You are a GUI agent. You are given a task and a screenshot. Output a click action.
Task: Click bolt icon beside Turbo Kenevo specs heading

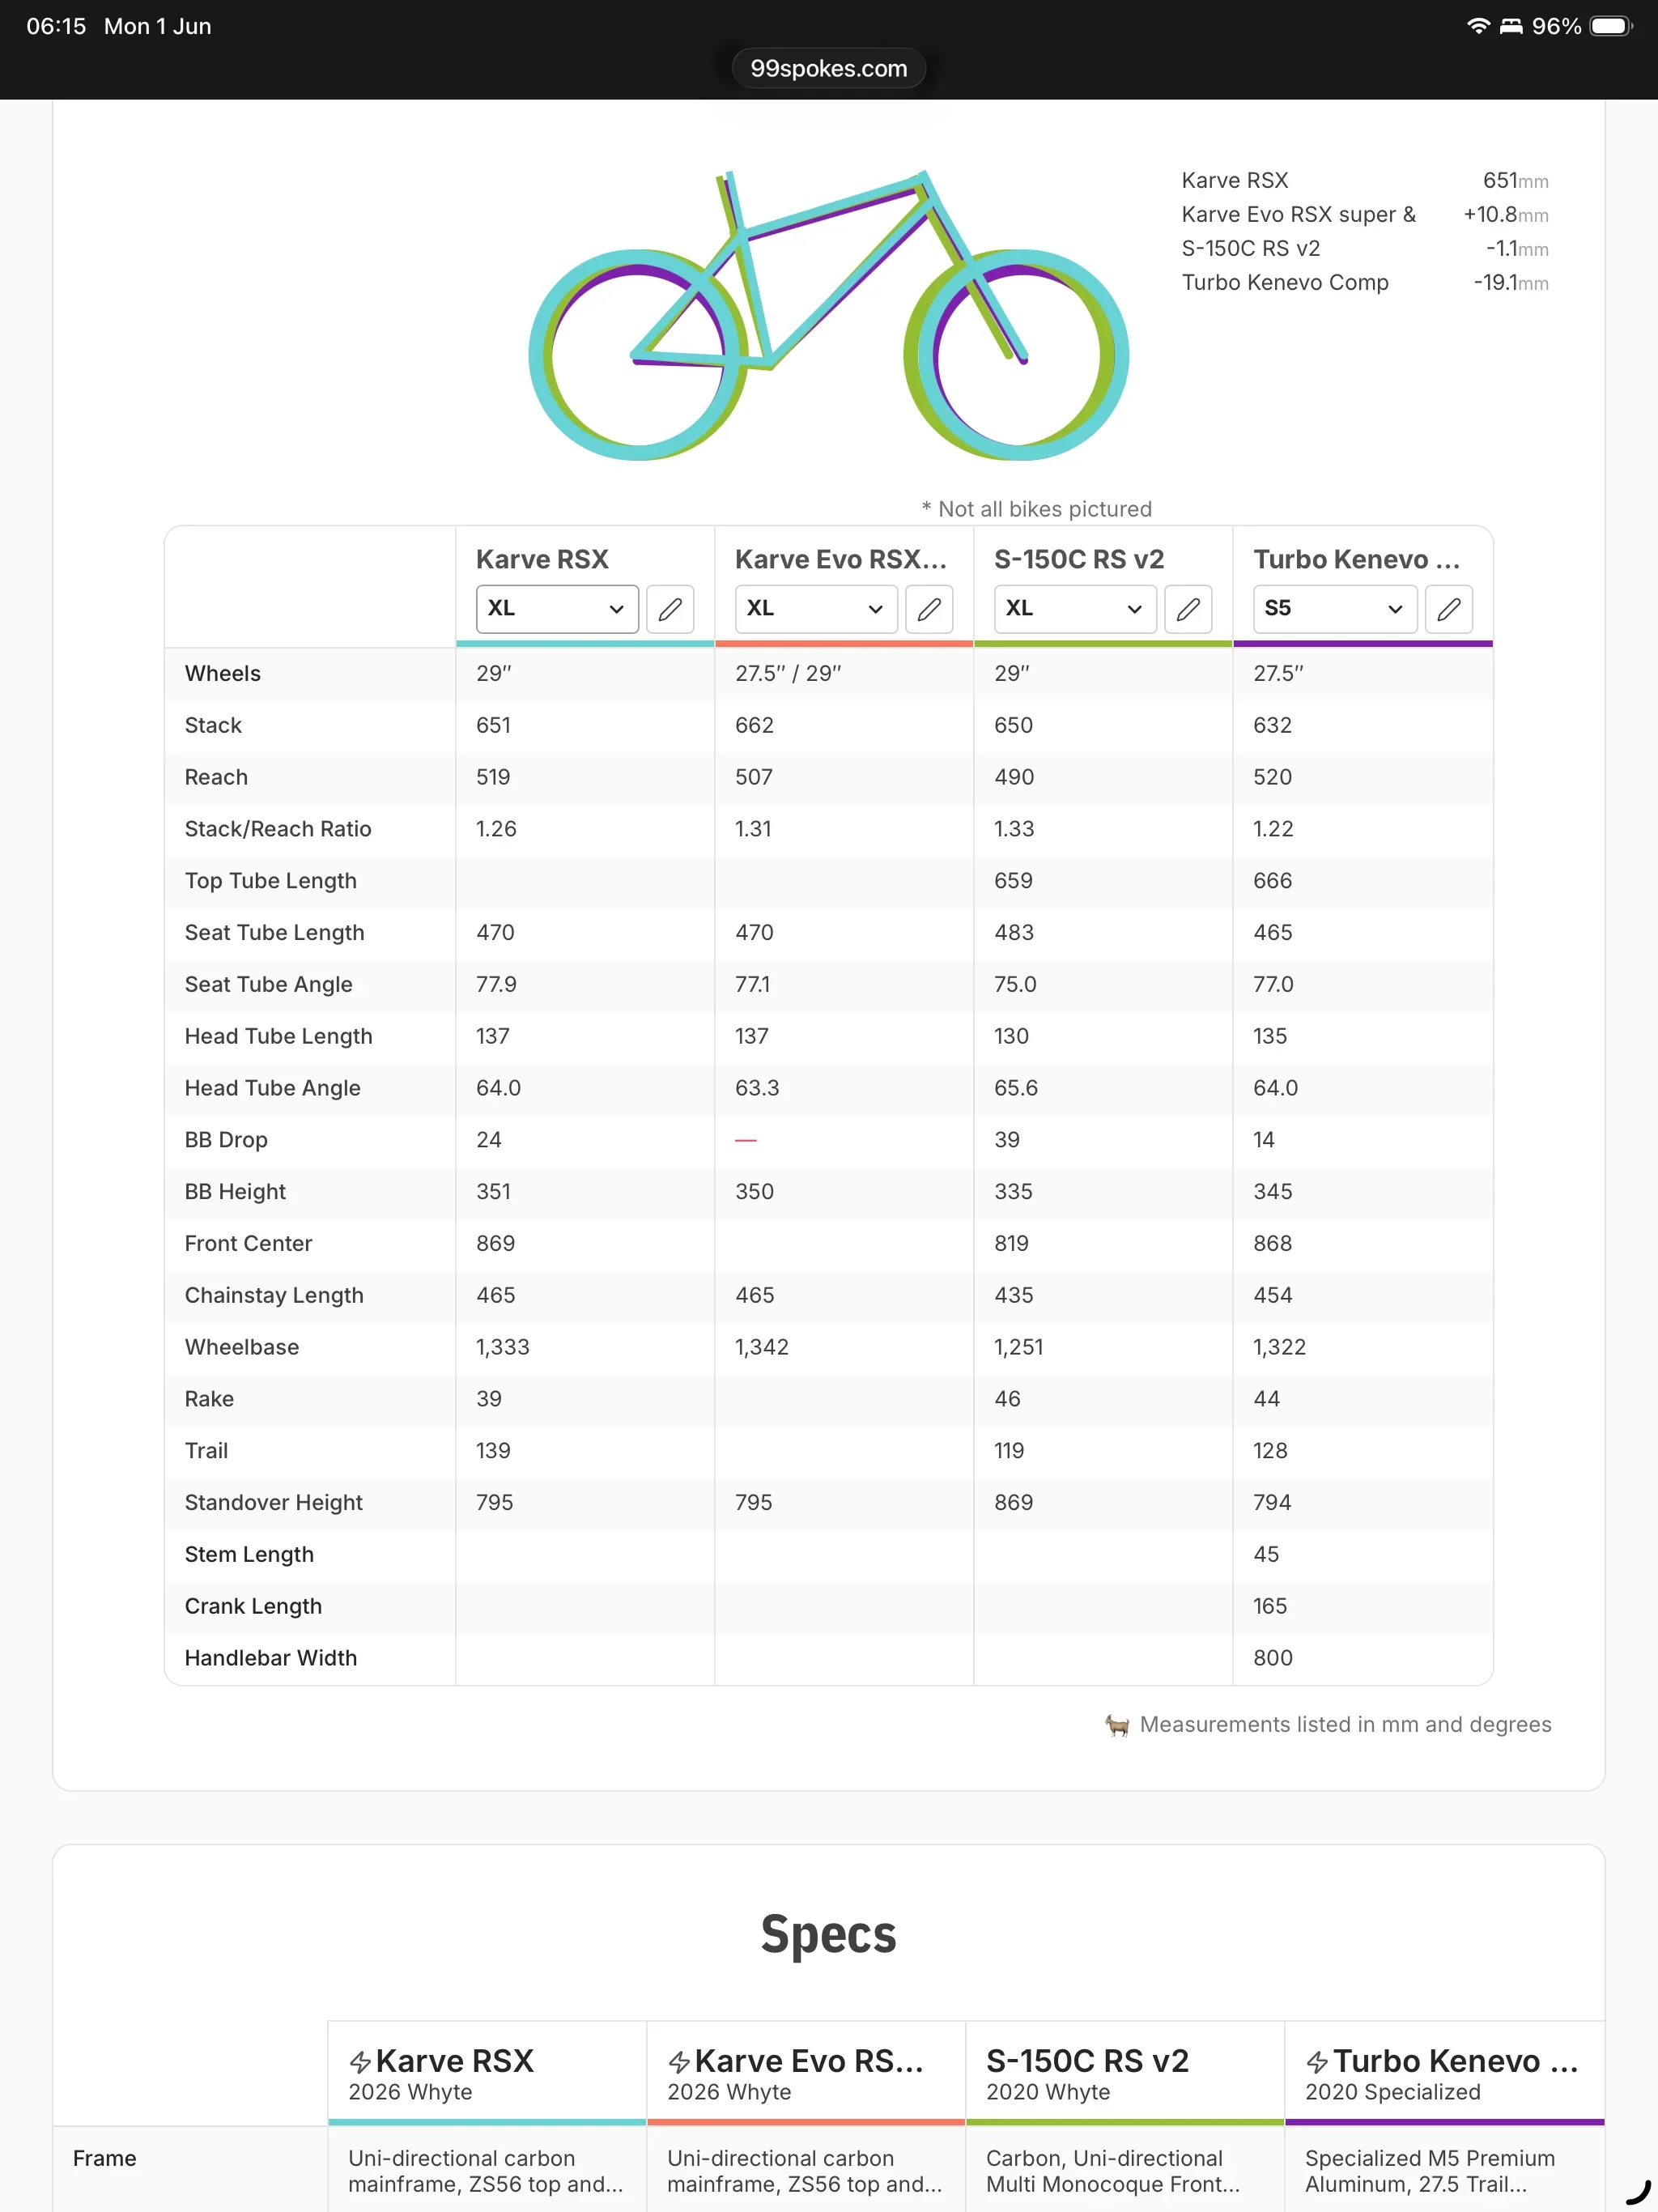click(1317, 2062)
